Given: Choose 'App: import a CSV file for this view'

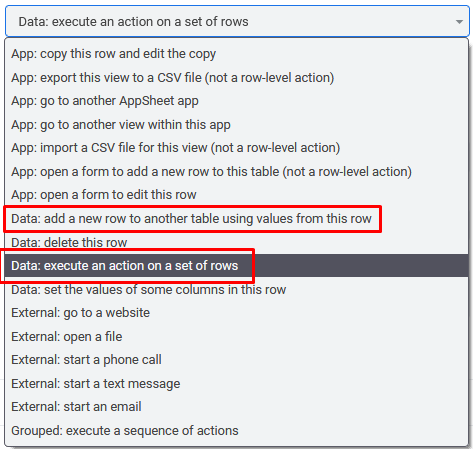Looking at the screenshot, I should tap(236, 148).
